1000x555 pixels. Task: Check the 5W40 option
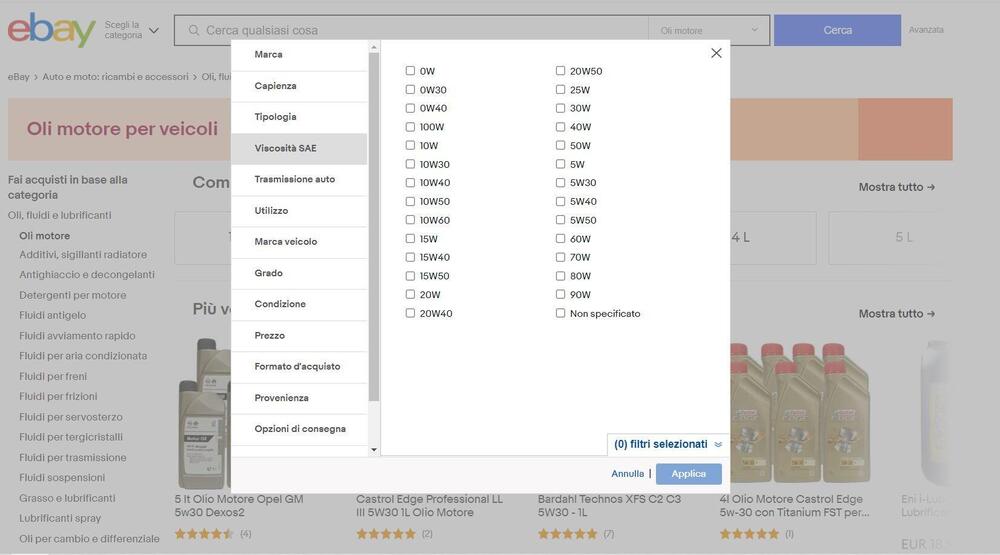[x=560, y=201]
